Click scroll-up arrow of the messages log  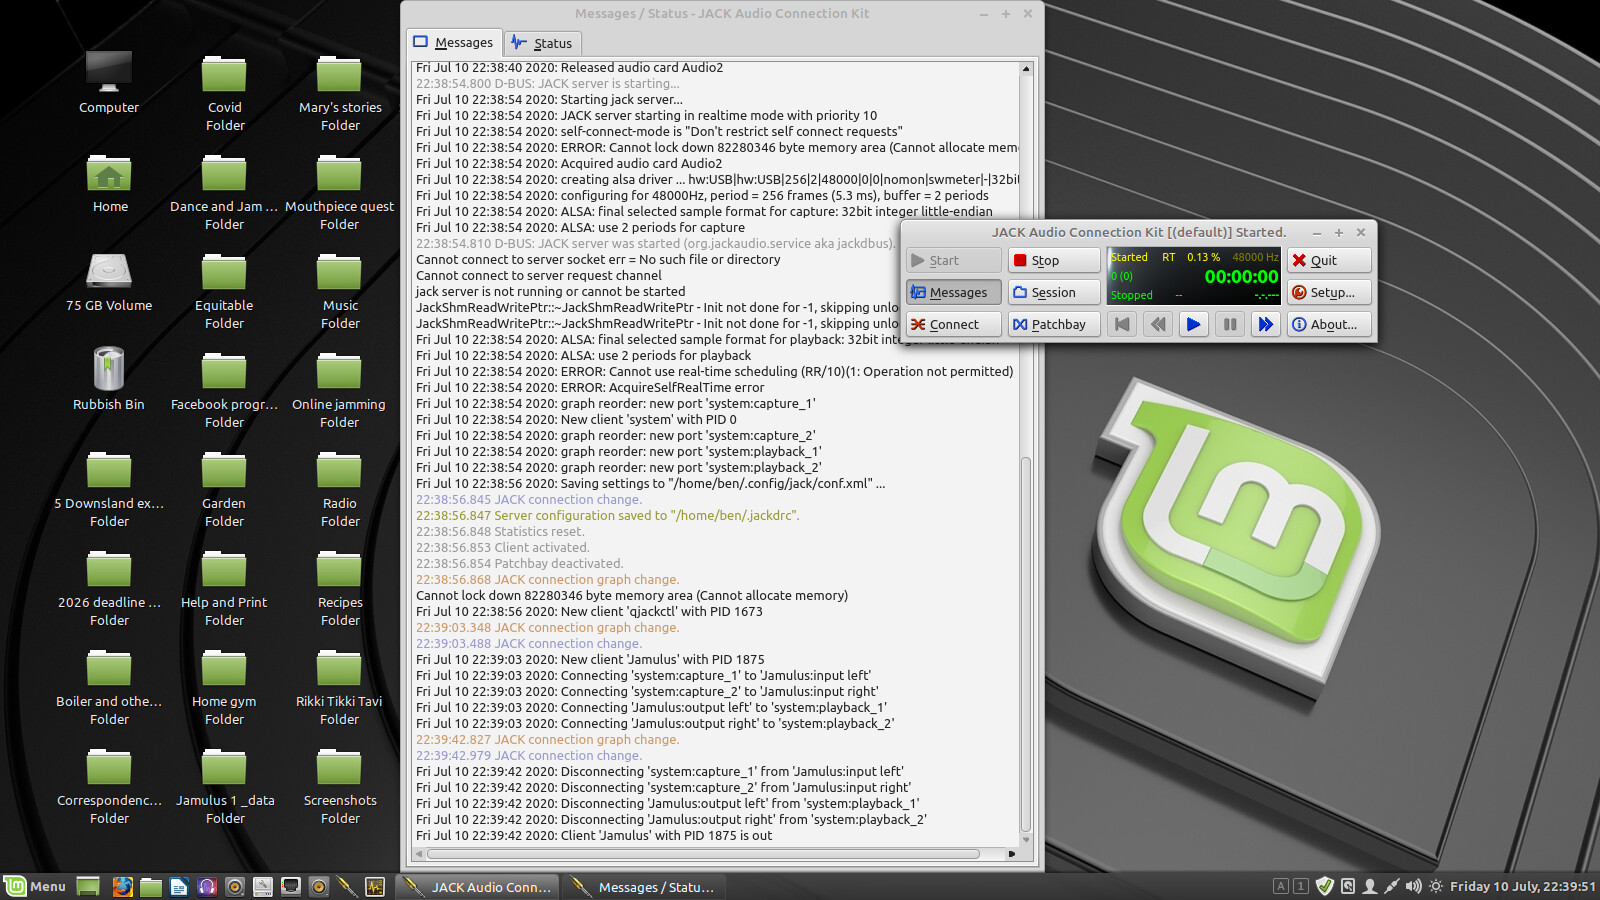(1025, 68)
